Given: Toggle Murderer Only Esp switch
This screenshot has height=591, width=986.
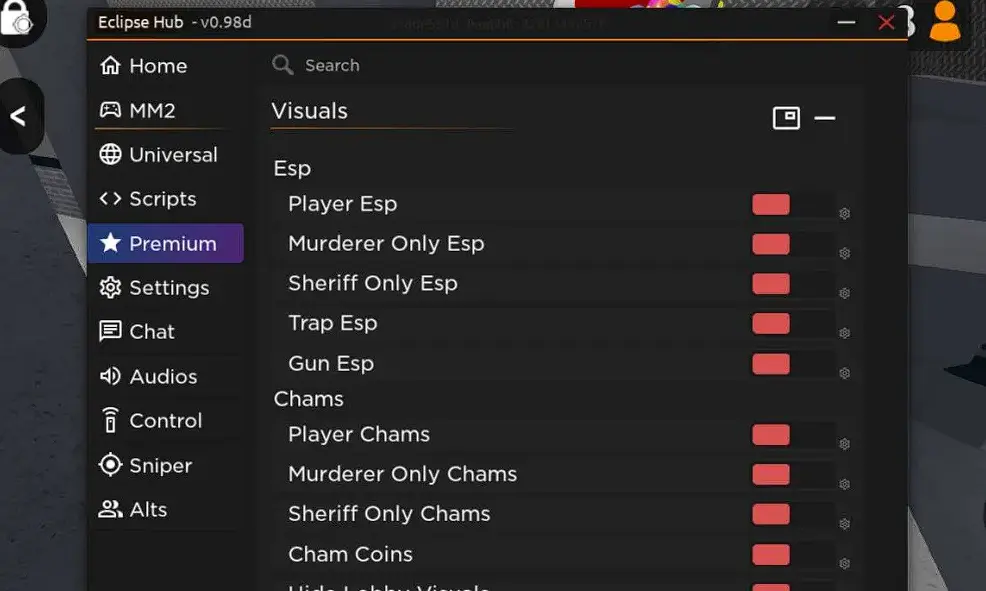Looking at the screenshot, I should click(x=793, y=244).
